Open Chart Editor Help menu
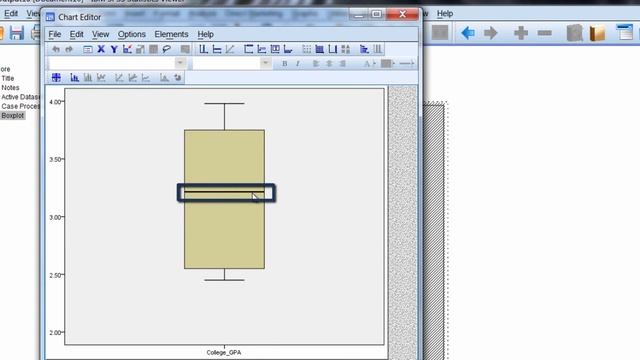Screen dimensions: 640x360 point(205,34)
